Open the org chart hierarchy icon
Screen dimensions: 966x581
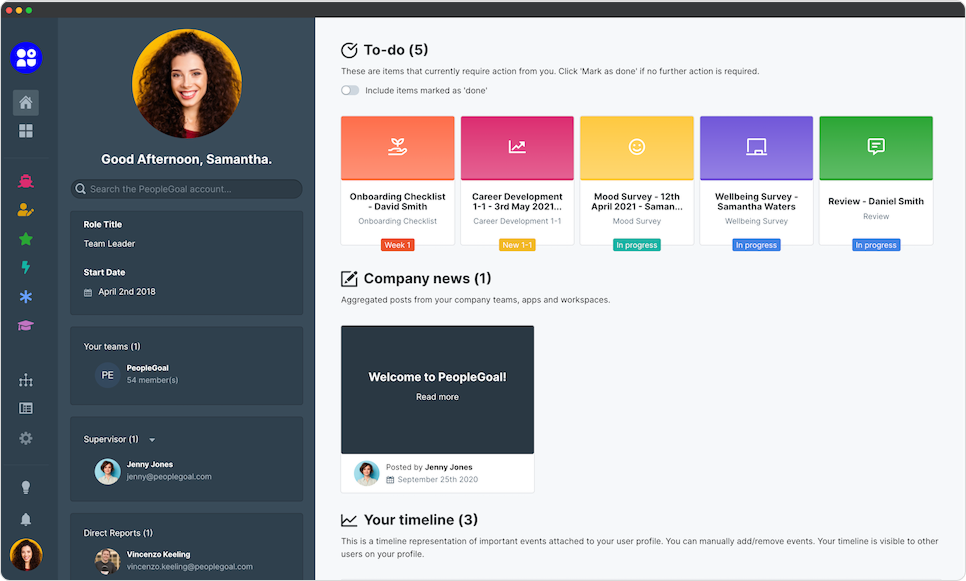26,380
